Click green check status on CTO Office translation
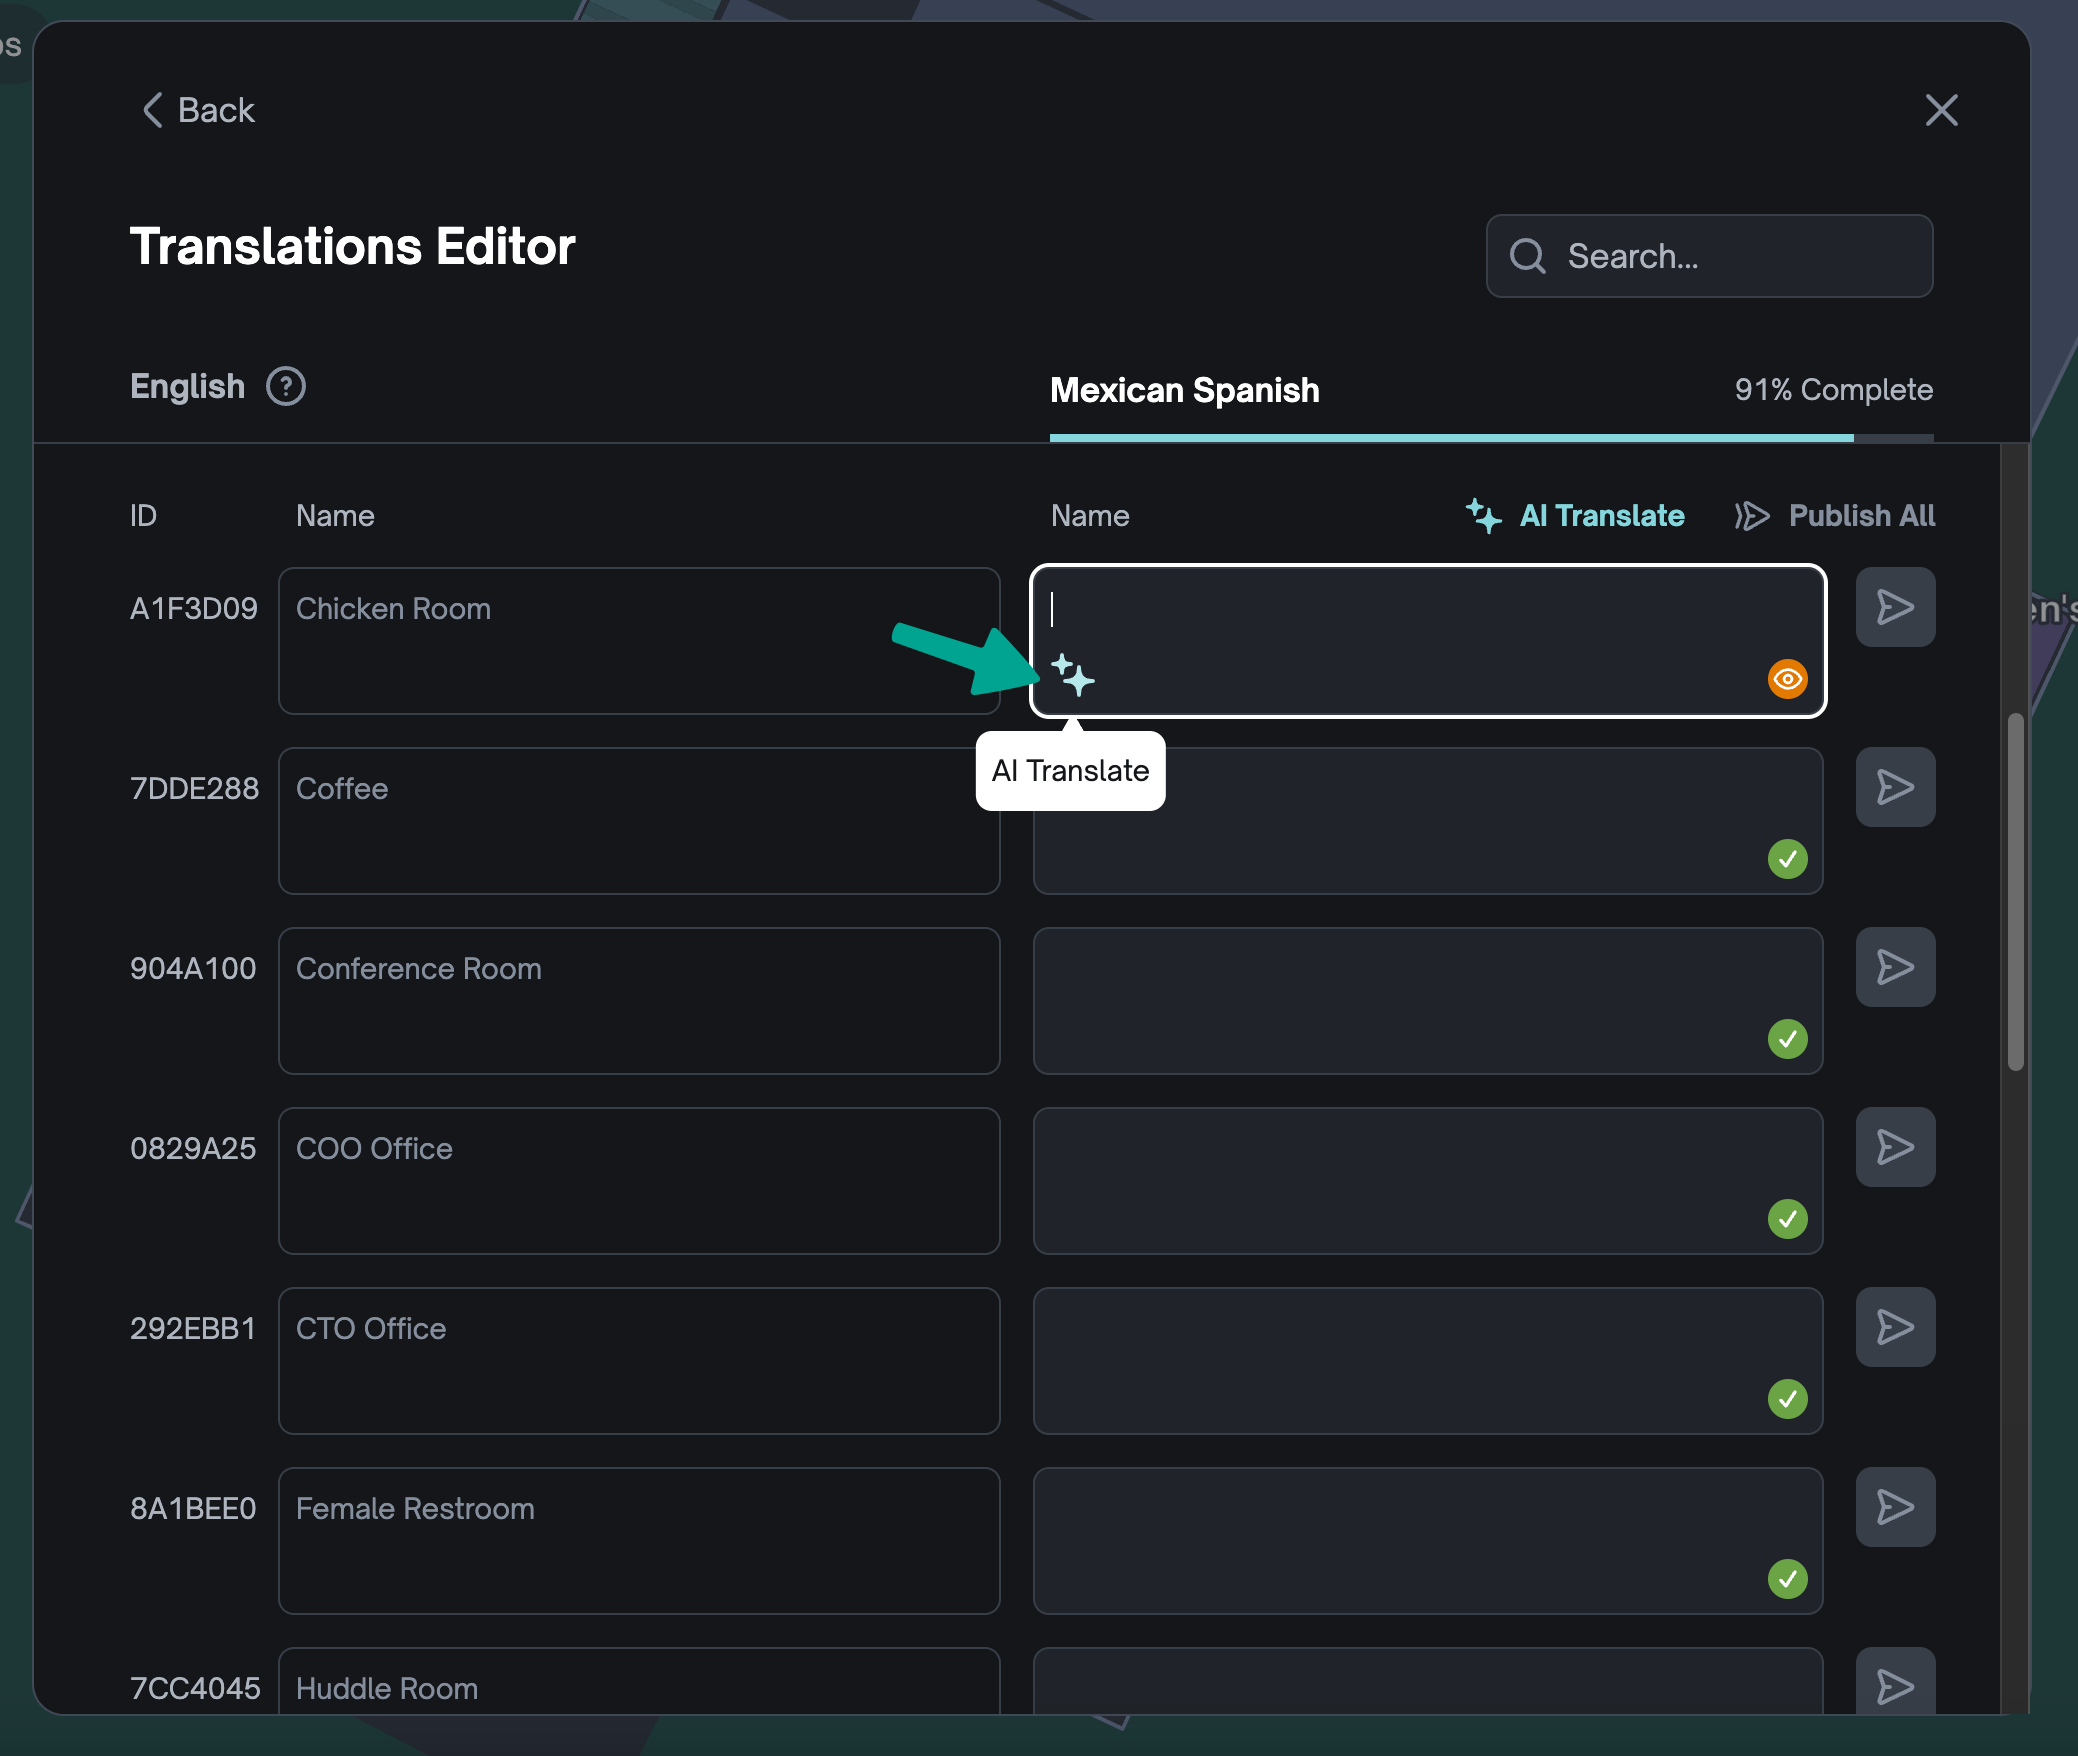This screenshot has width=2078, height=1756. (x=1787, y=1399)
